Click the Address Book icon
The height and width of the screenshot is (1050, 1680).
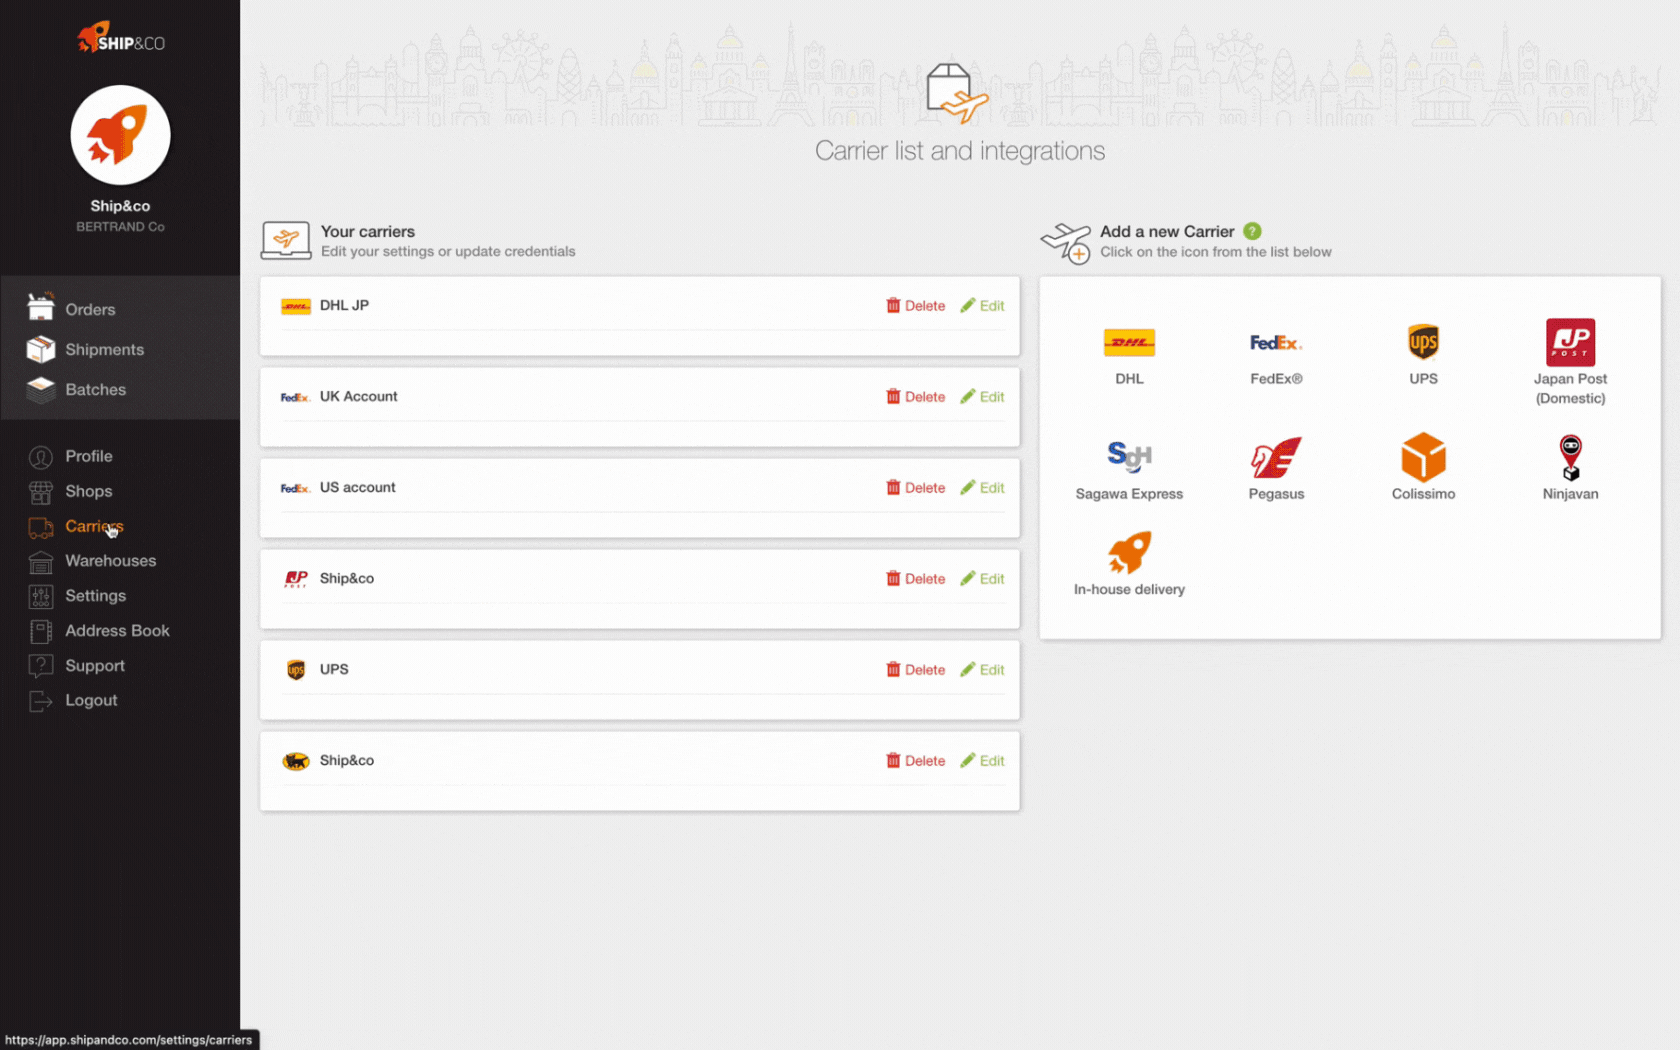[41, 632]
